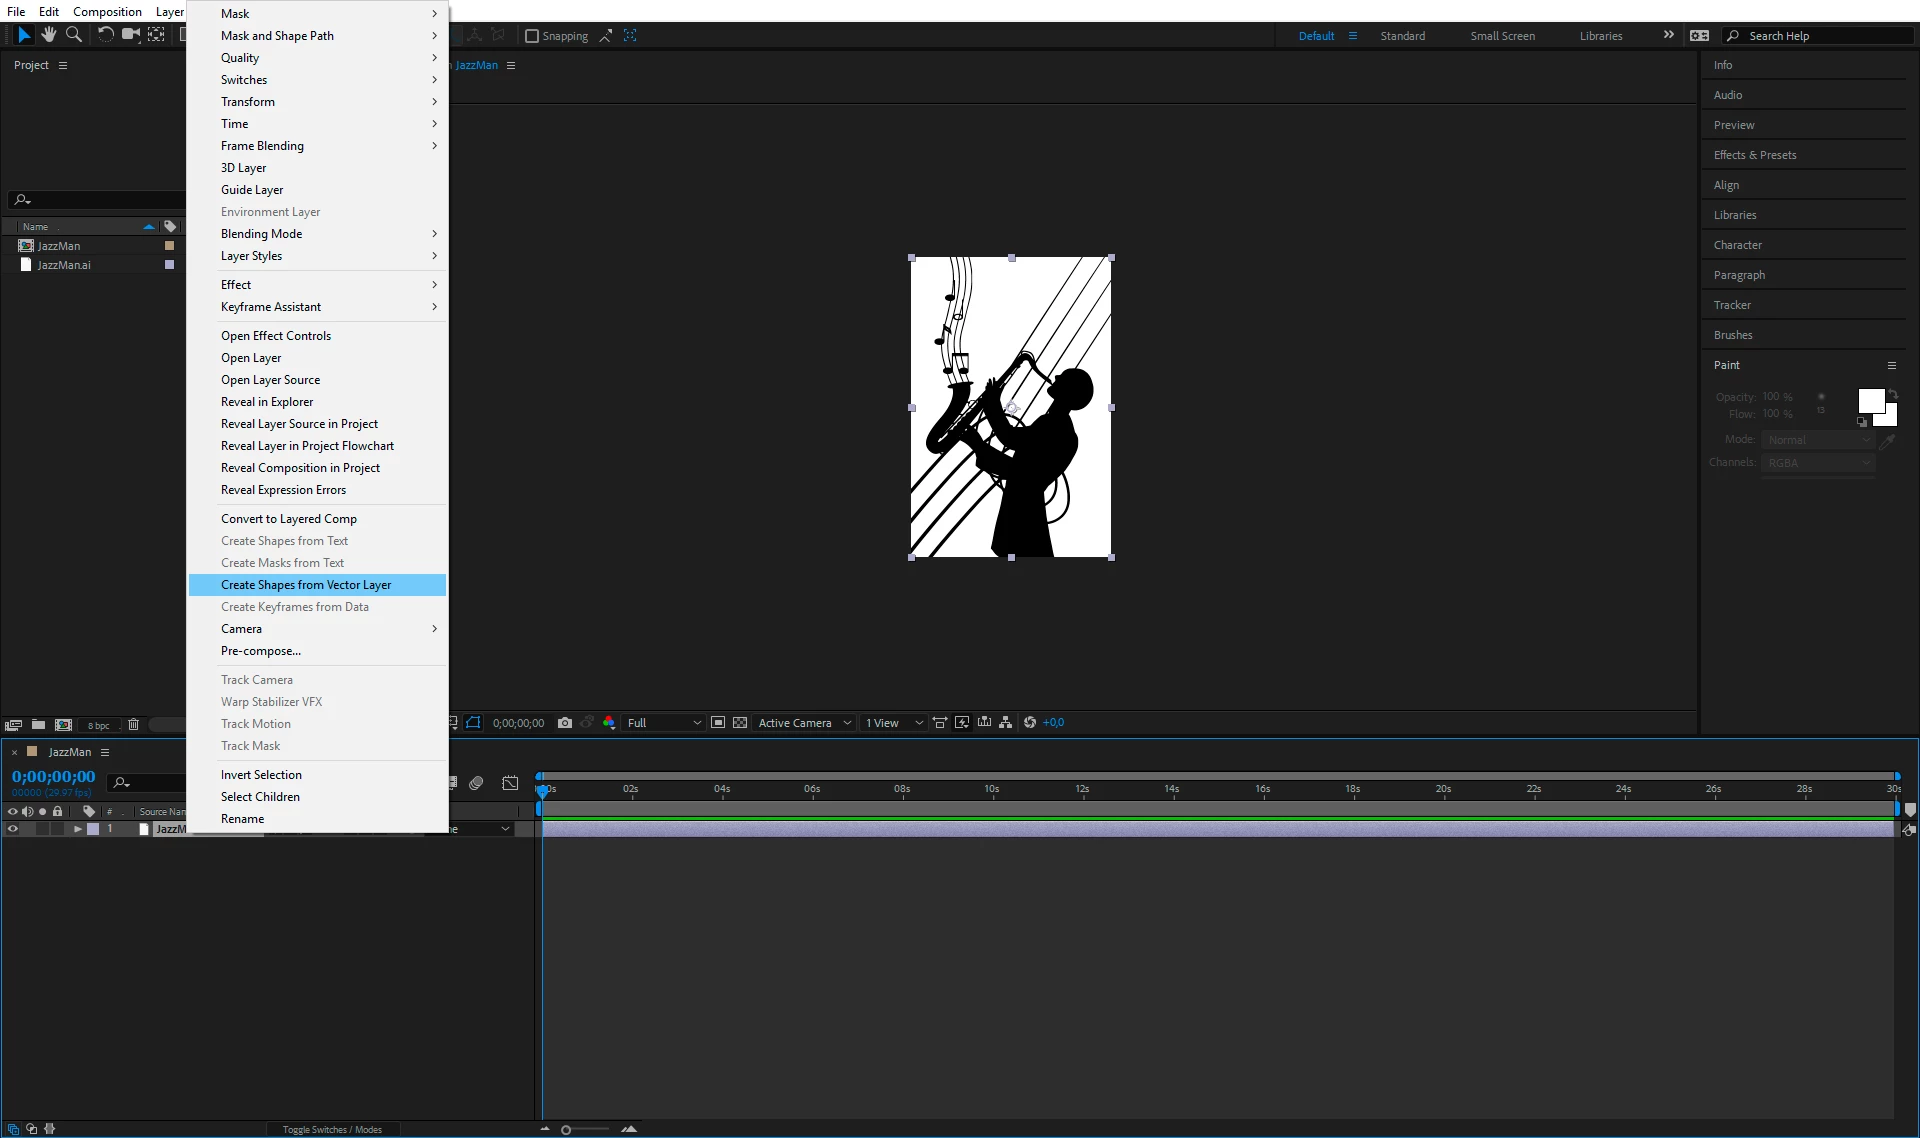This screenshot has height=1138, width=1920.
Task: Open the show channel color icon
Action: 609,723
